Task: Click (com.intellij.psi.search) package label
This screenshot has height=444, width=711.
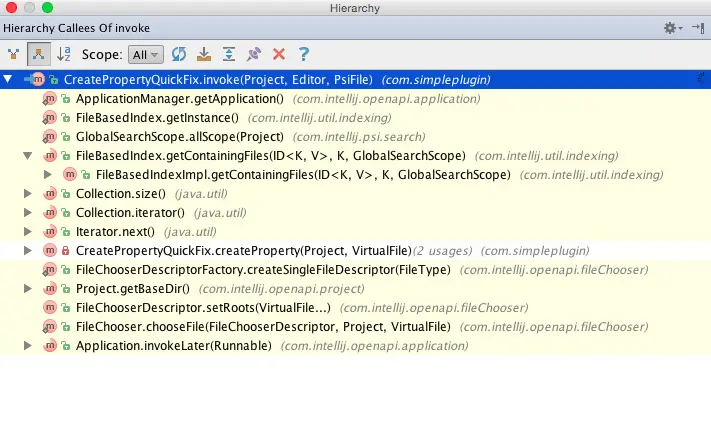Action: [359, 137]
